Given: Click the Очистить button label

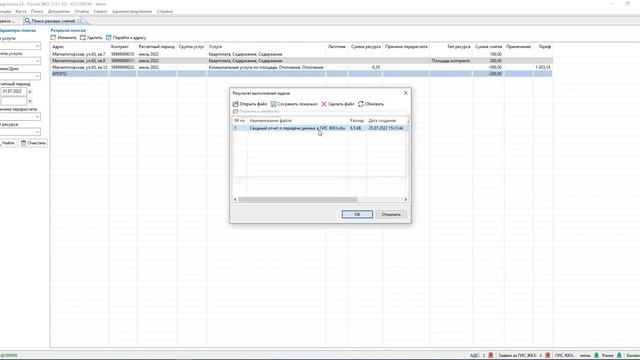Looking at the screenshot, I should pos(36,143).
